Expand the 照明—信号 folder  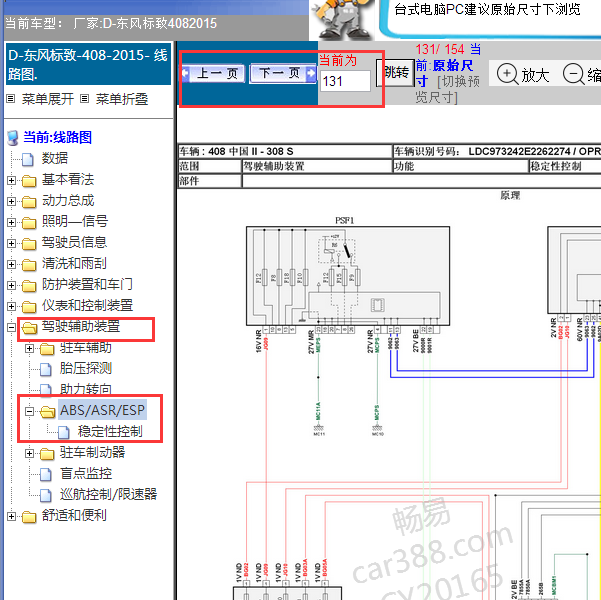[x=11, y=222]
